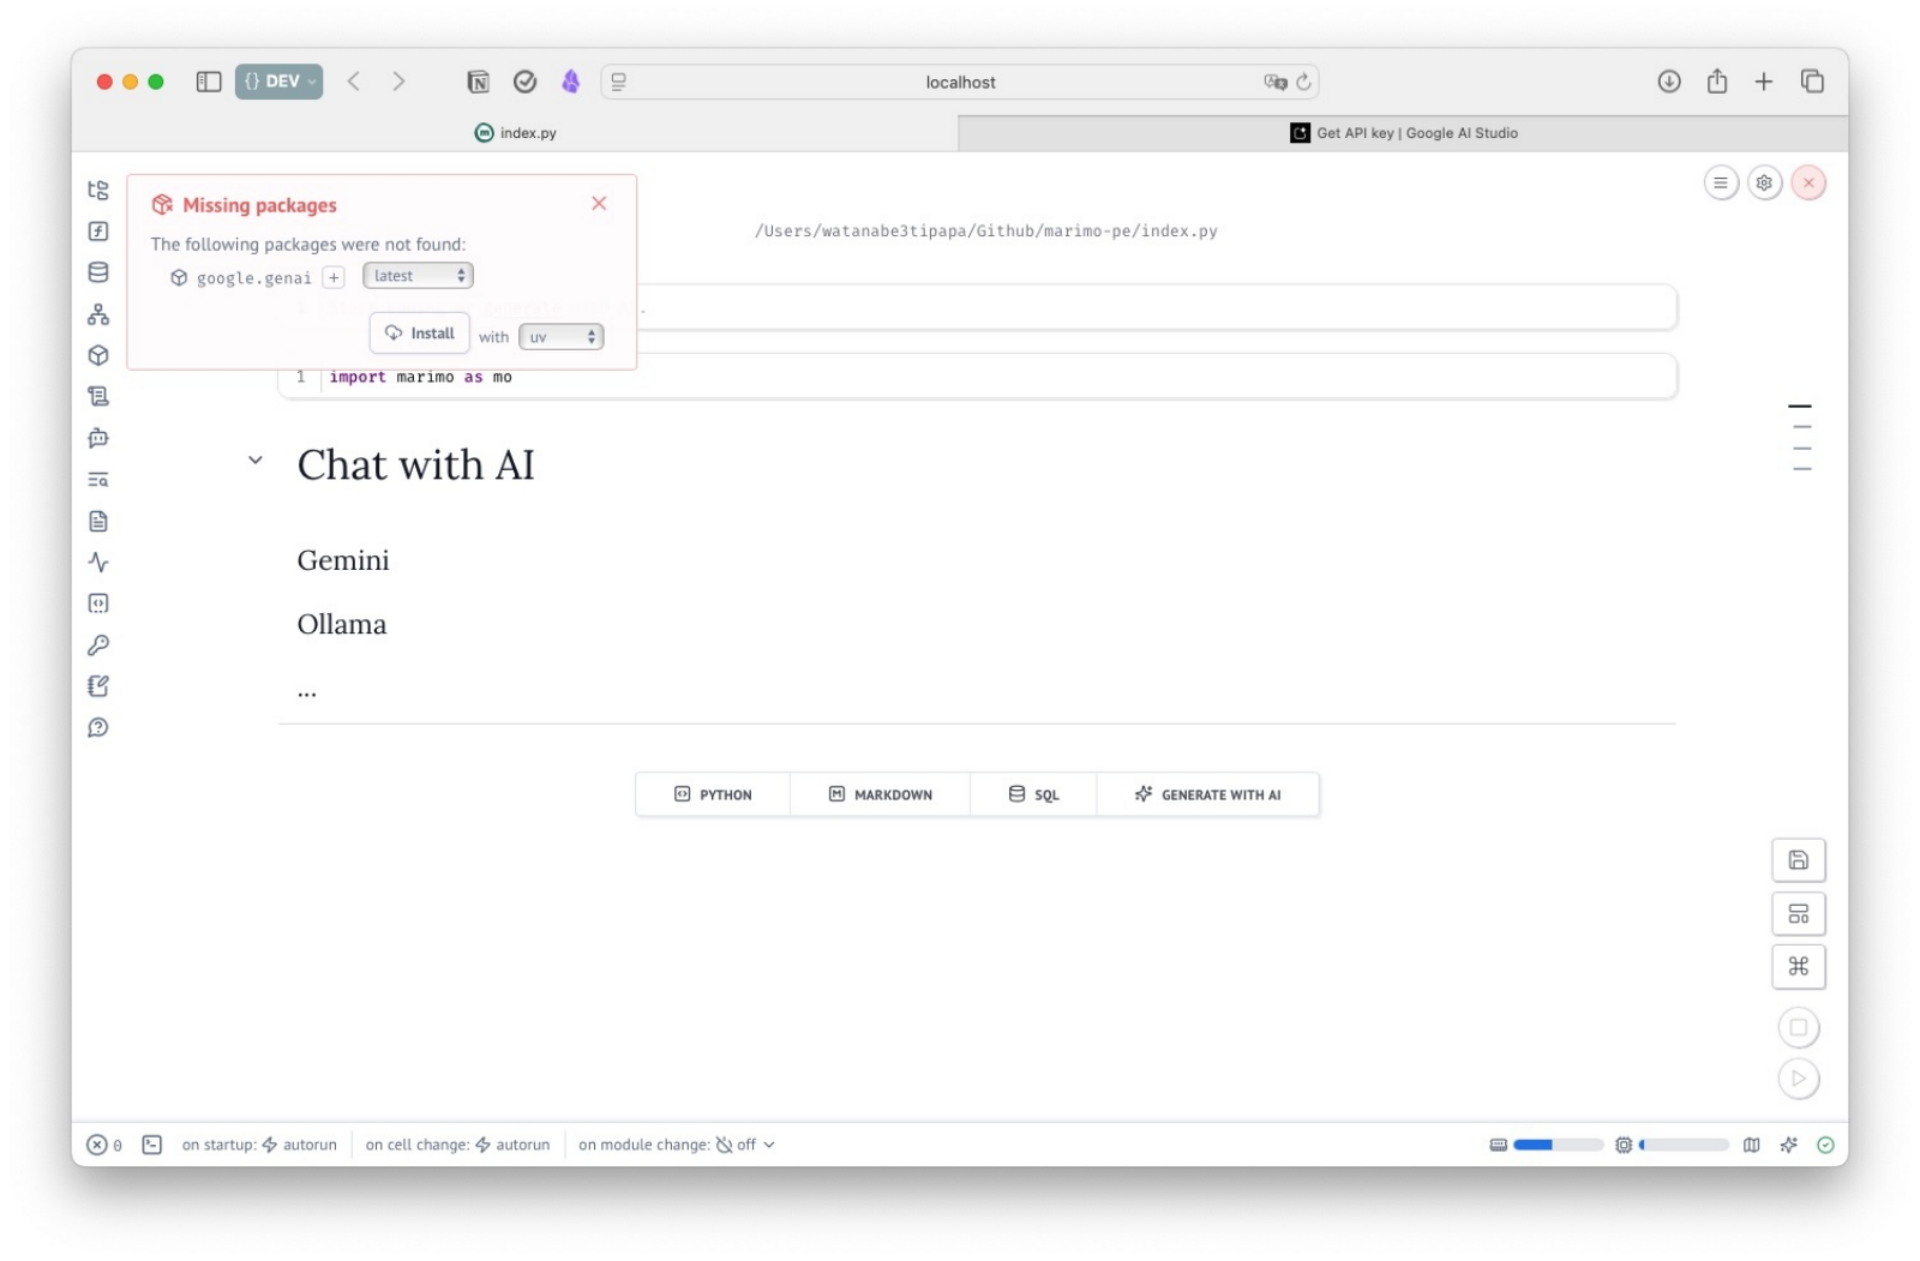Image resolution: width=1920 pixels, height=1261 pixels.
Task: Open the DEV profile dropdown
Action: (279, 82)
